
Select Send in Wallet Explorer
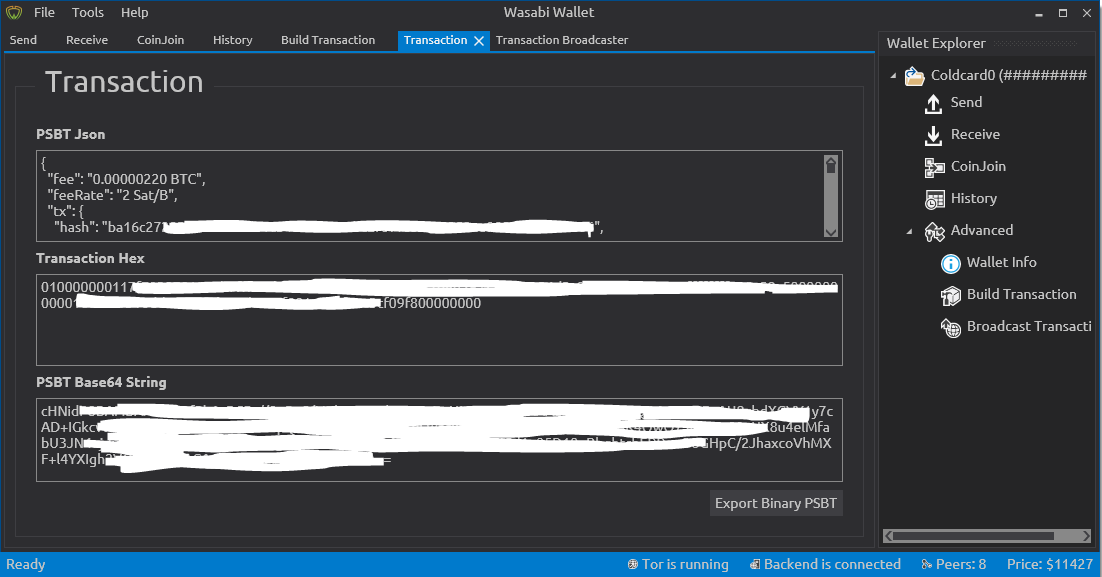(966, 103)
